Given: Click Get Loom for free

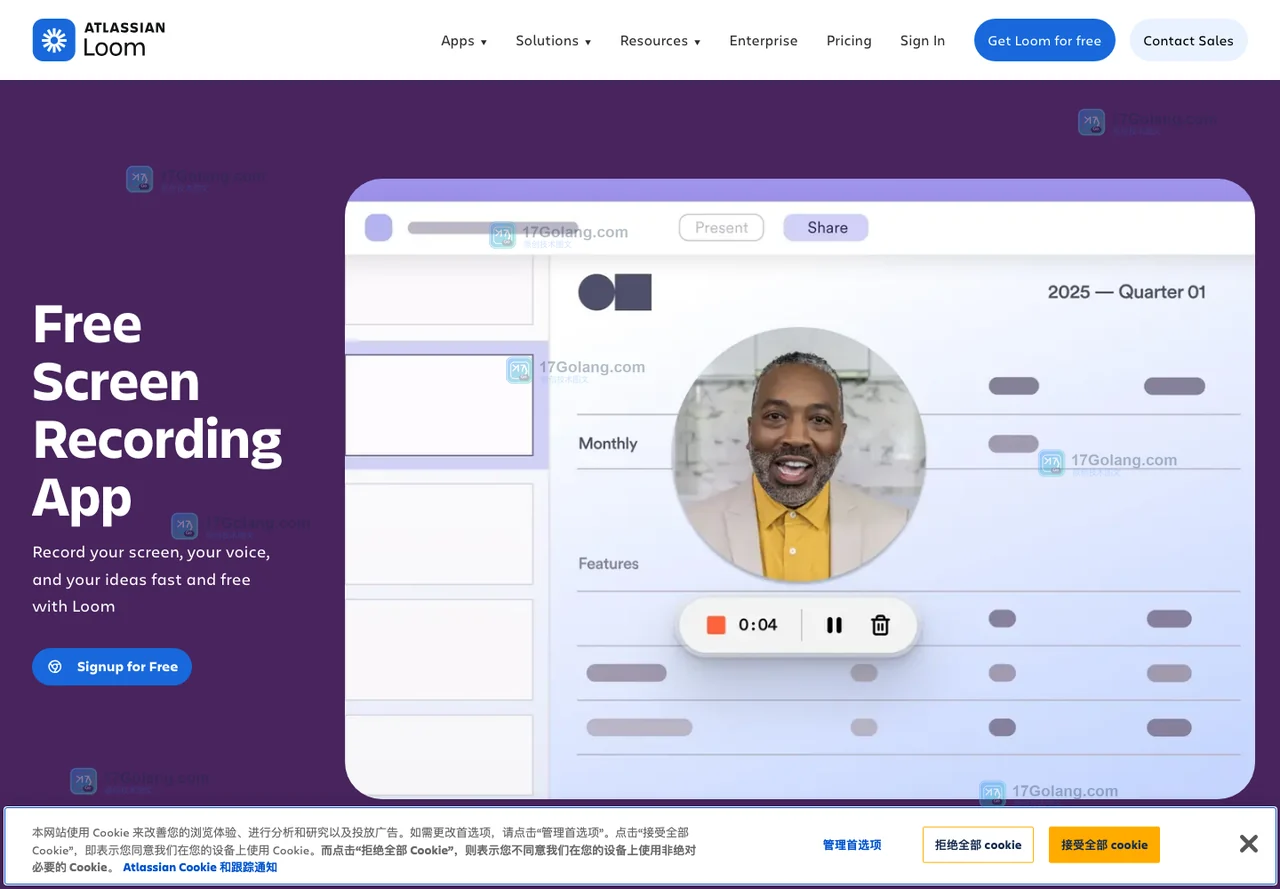Looking at the screenshot, I should [1044, 40].
